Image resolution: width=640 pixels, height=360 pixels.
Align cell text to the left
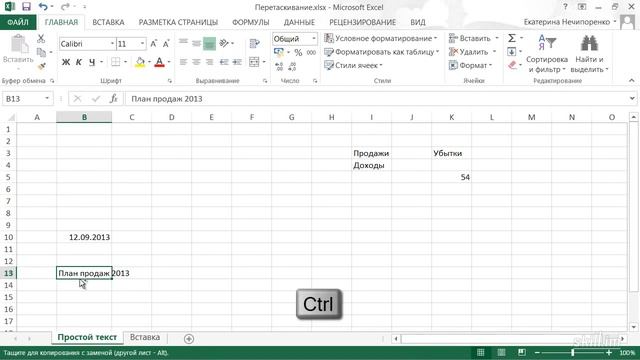183,62
